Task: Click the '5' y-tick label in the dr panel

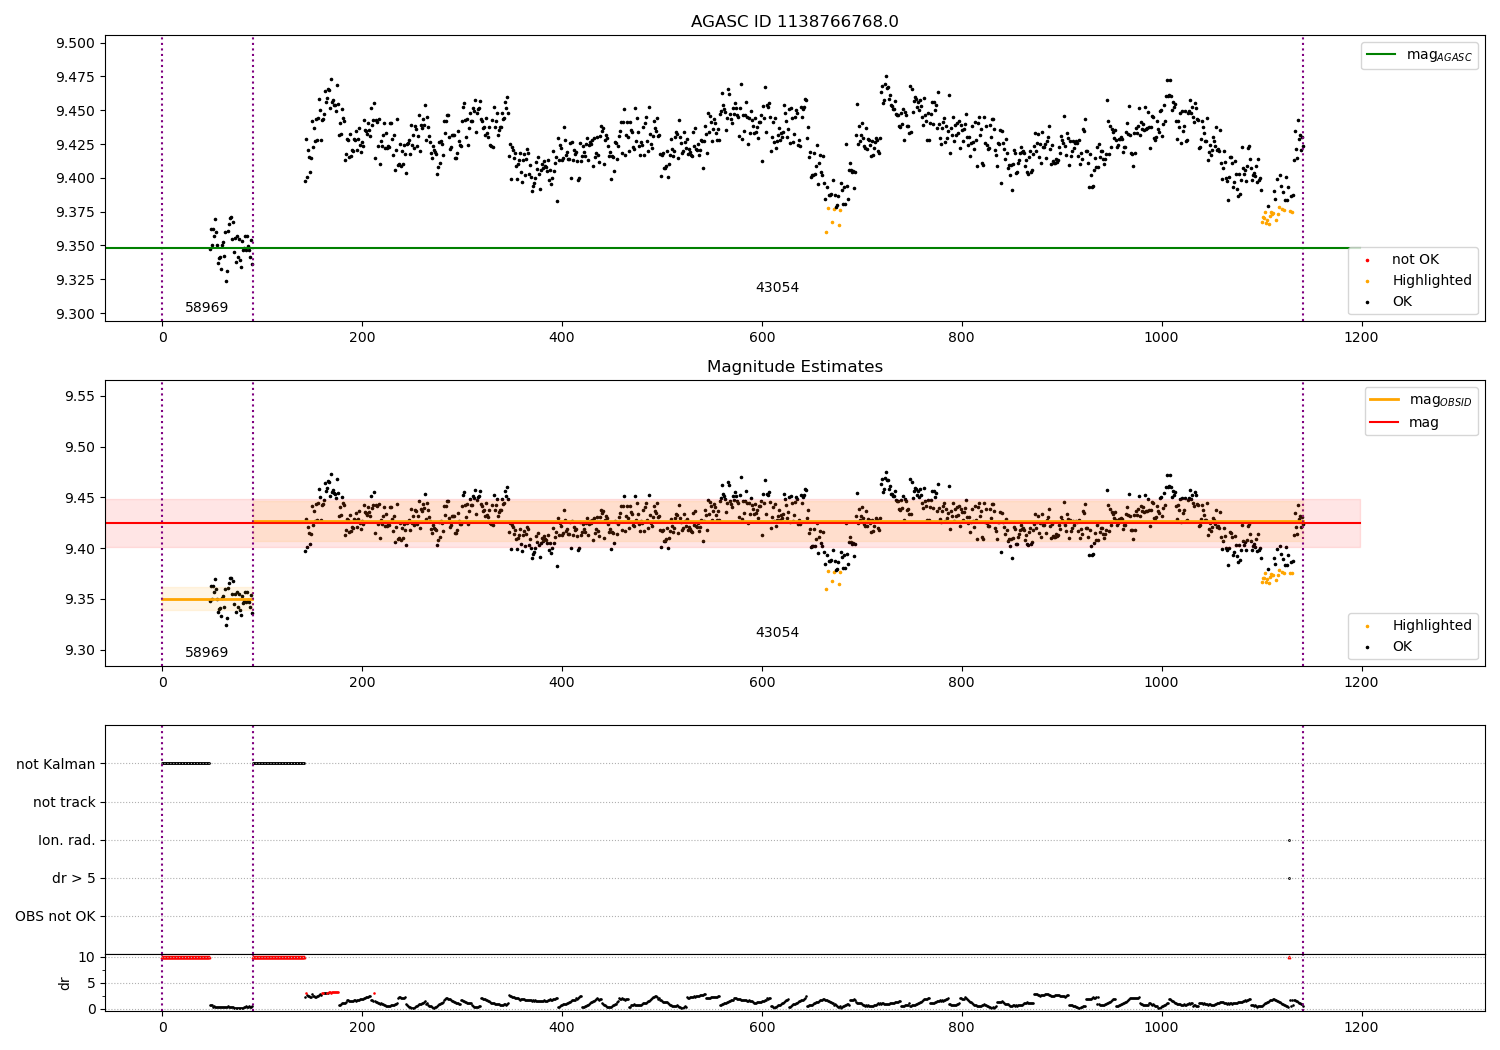Action: [91, 984]
